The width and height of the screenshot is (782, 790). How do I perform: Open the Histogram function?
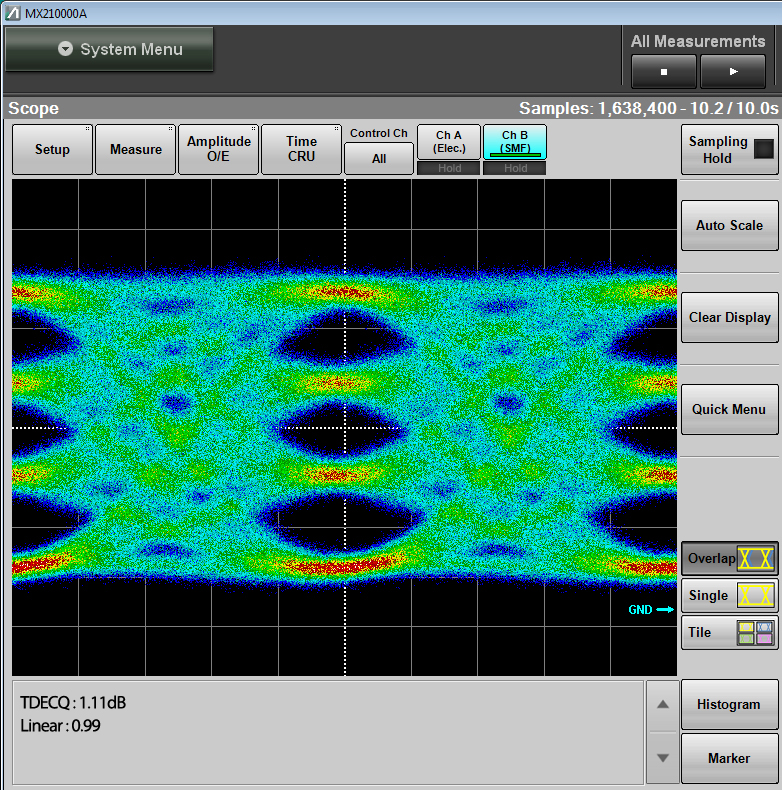tap(729, 704)
